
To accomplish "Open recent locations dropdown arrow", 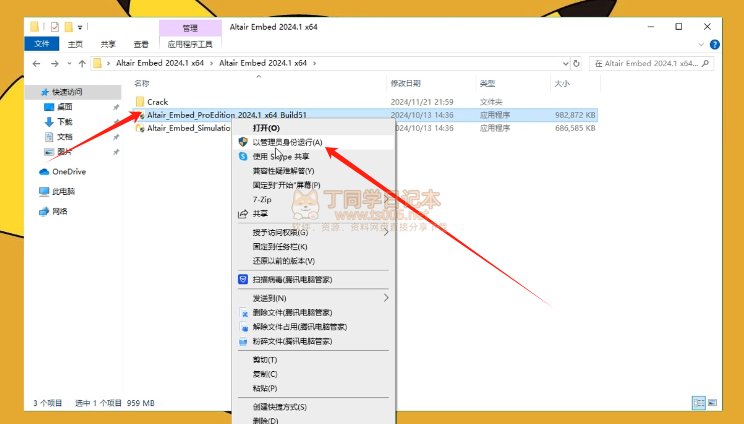I will tap(69, 64).
